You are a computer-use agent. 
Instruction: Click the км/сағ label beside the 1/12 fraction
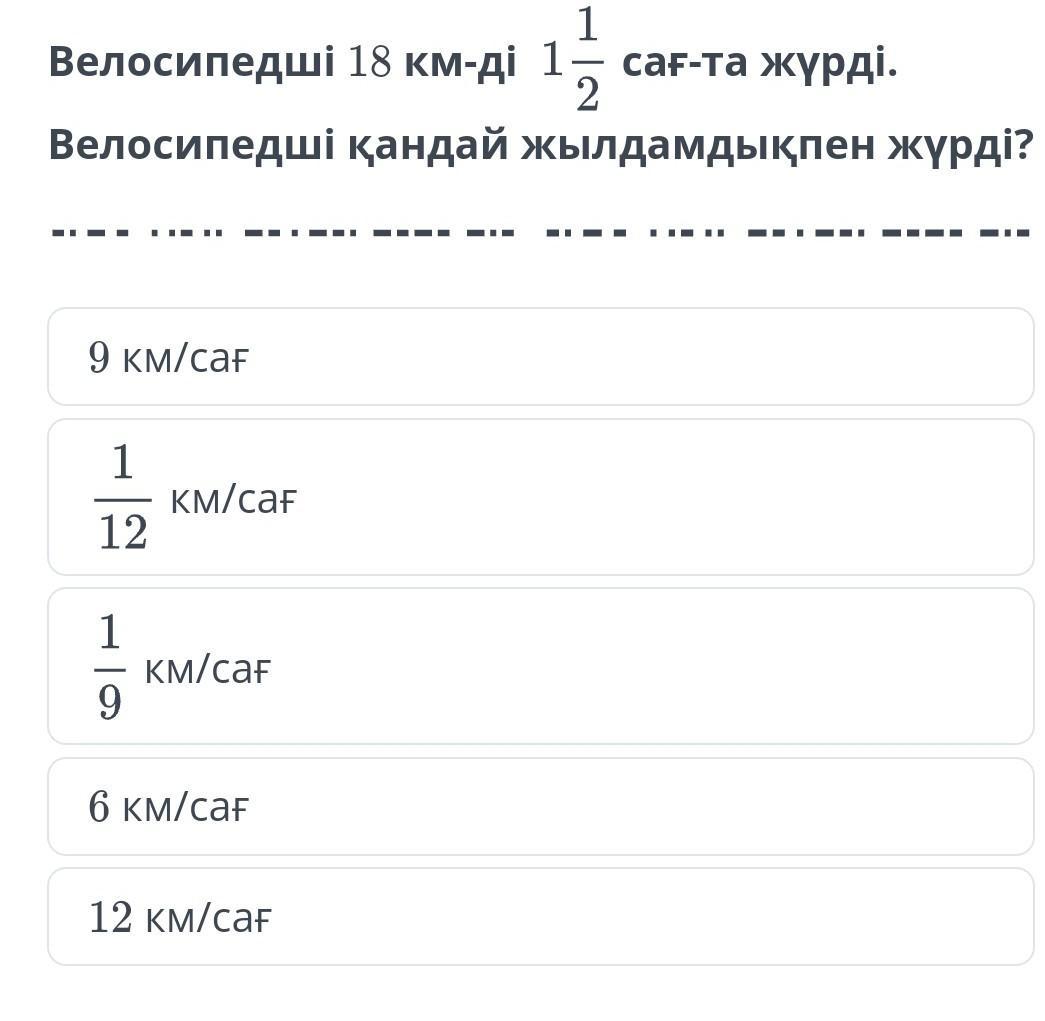(234, 499)
